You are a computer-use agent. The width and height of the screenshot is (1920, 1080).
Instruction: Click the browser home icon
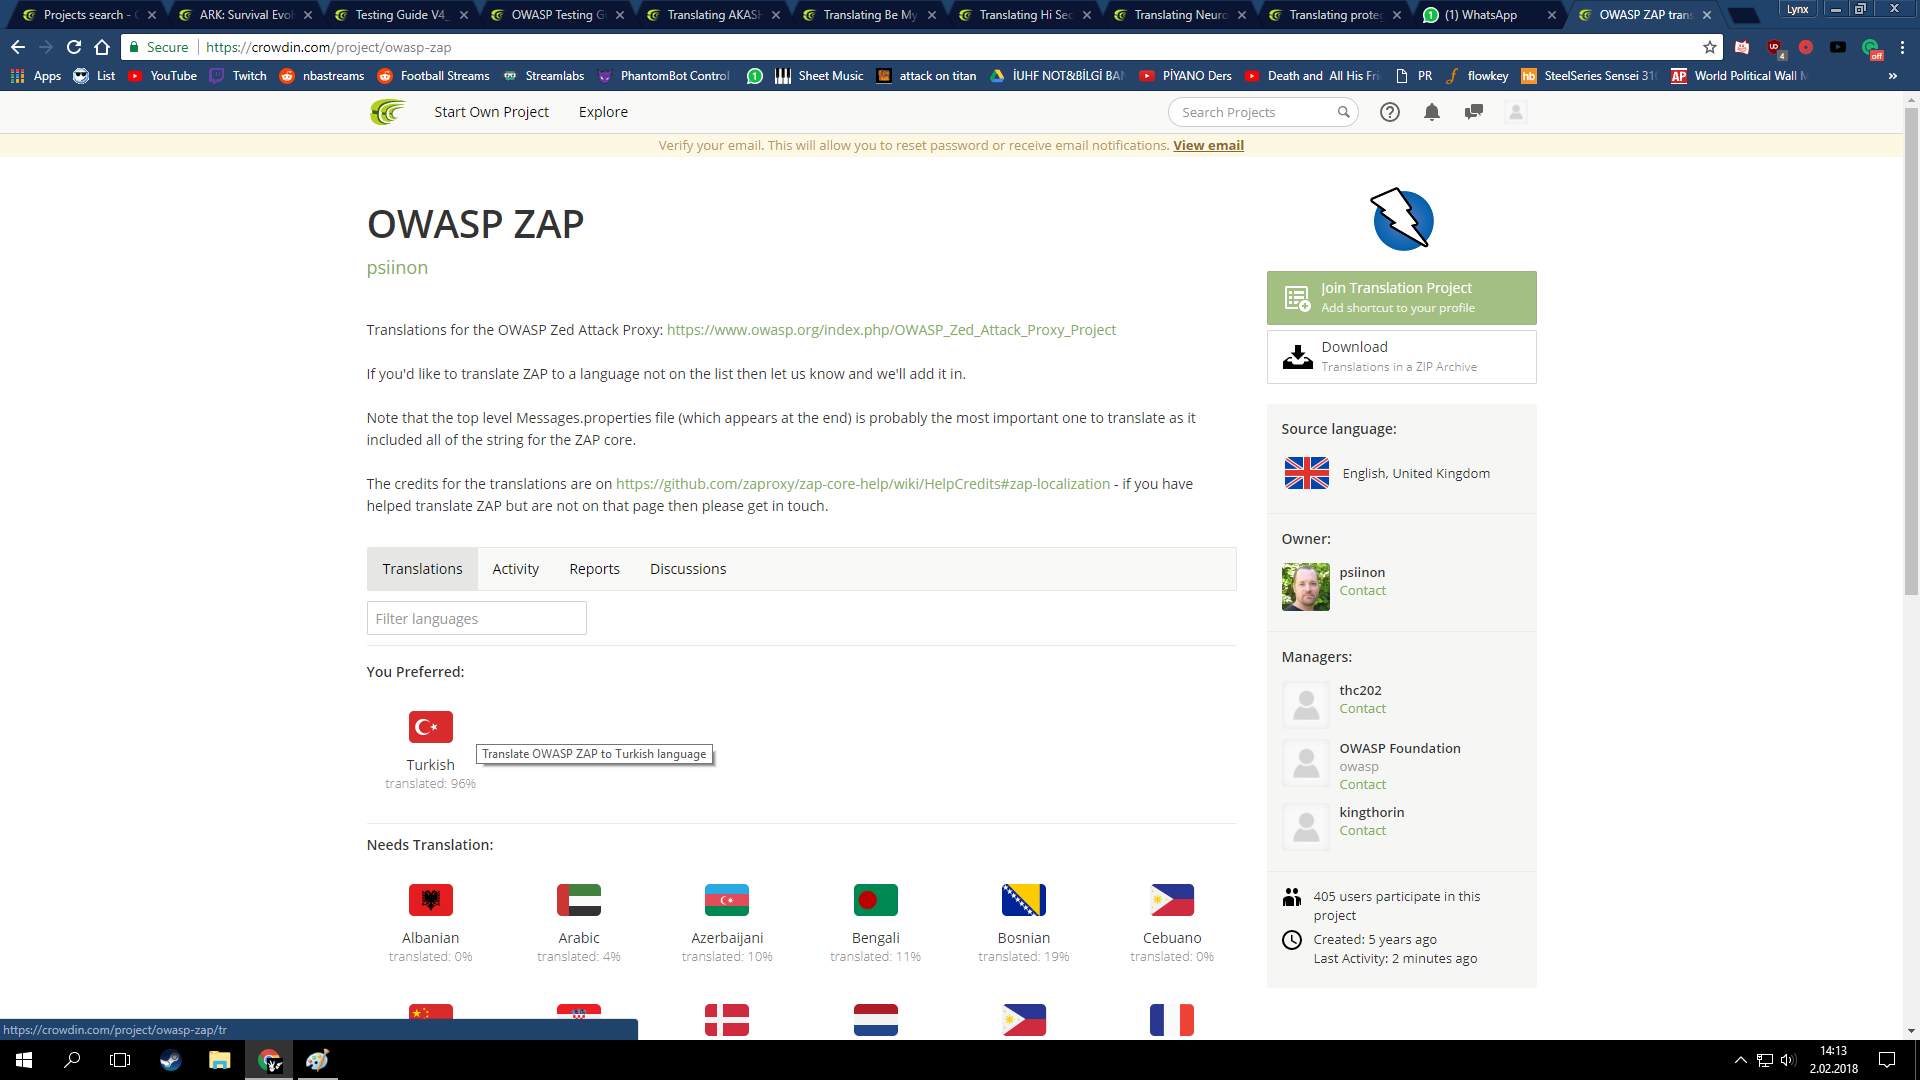102,47
